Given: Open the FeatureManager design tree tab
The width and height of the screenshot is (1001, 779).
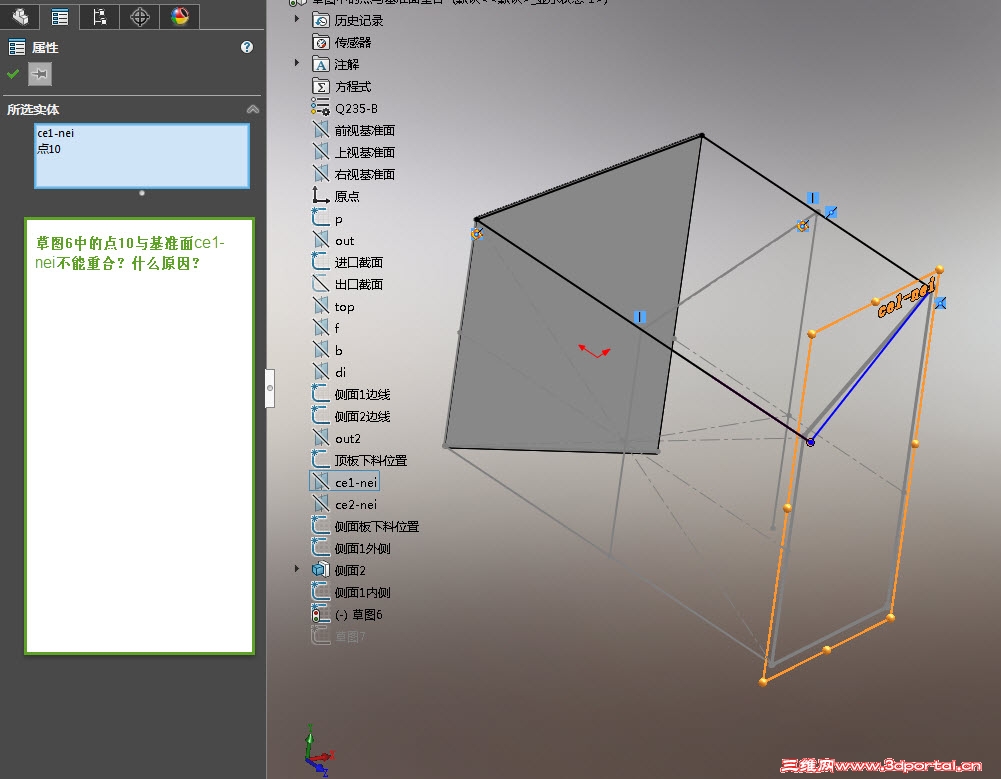Looking at the screenshot, I should click(20, 16).
